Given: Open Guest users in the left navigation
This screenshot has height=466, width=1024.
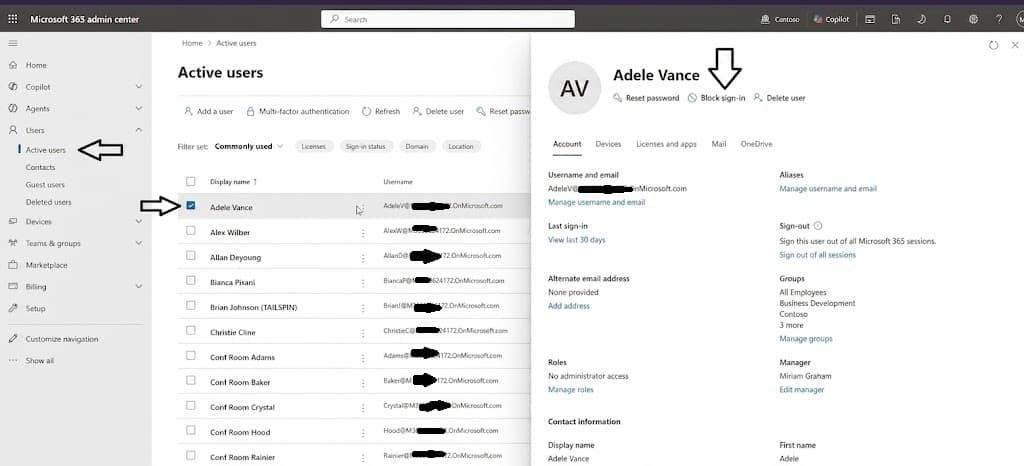Looking at the screenshot, I should [x=45, y=185].
